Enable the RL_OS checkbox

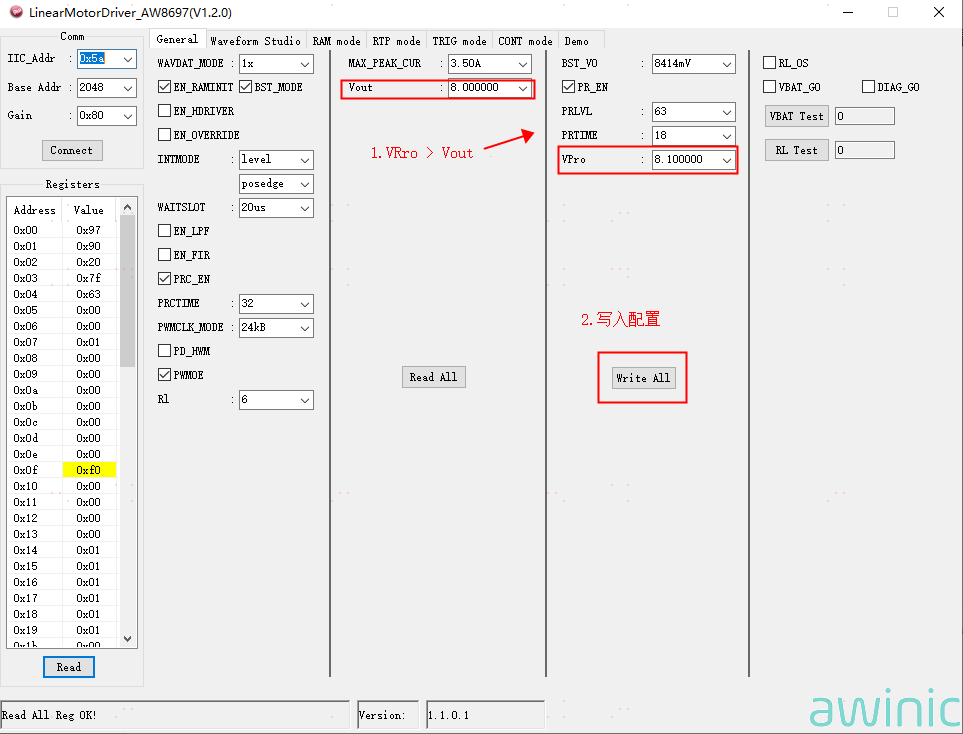click(769, 63)
